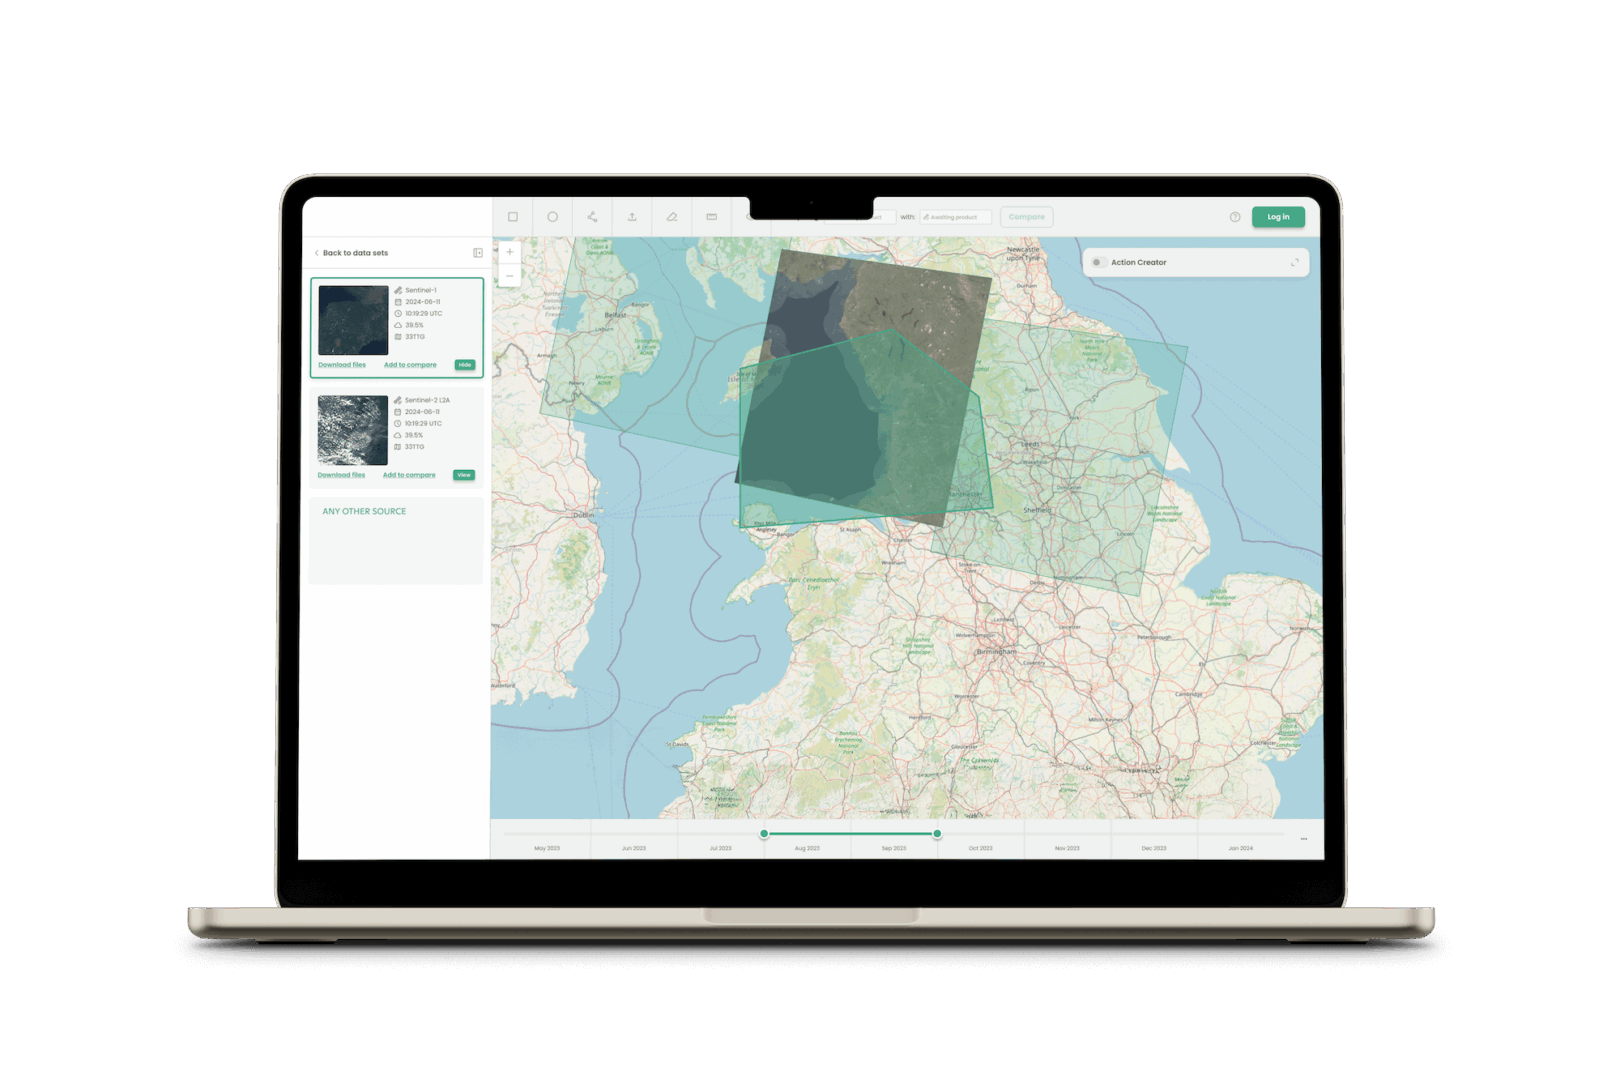This screenshot has height=1080, width=1620.
Task: Download files for Sentinel-1
Action: [x=342, y=365]
